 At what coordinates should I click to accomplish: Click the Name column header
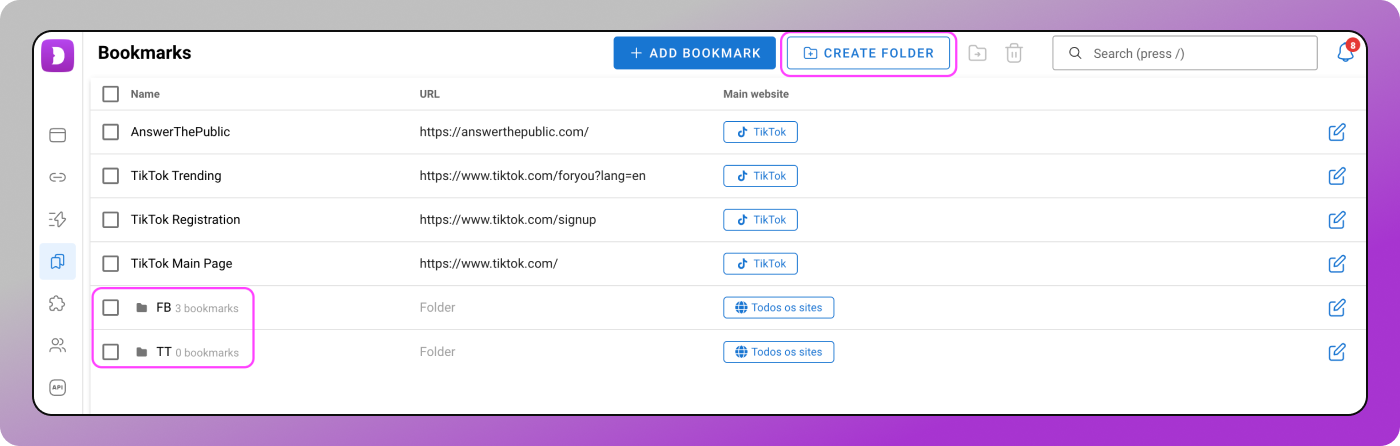pos(145,94)
